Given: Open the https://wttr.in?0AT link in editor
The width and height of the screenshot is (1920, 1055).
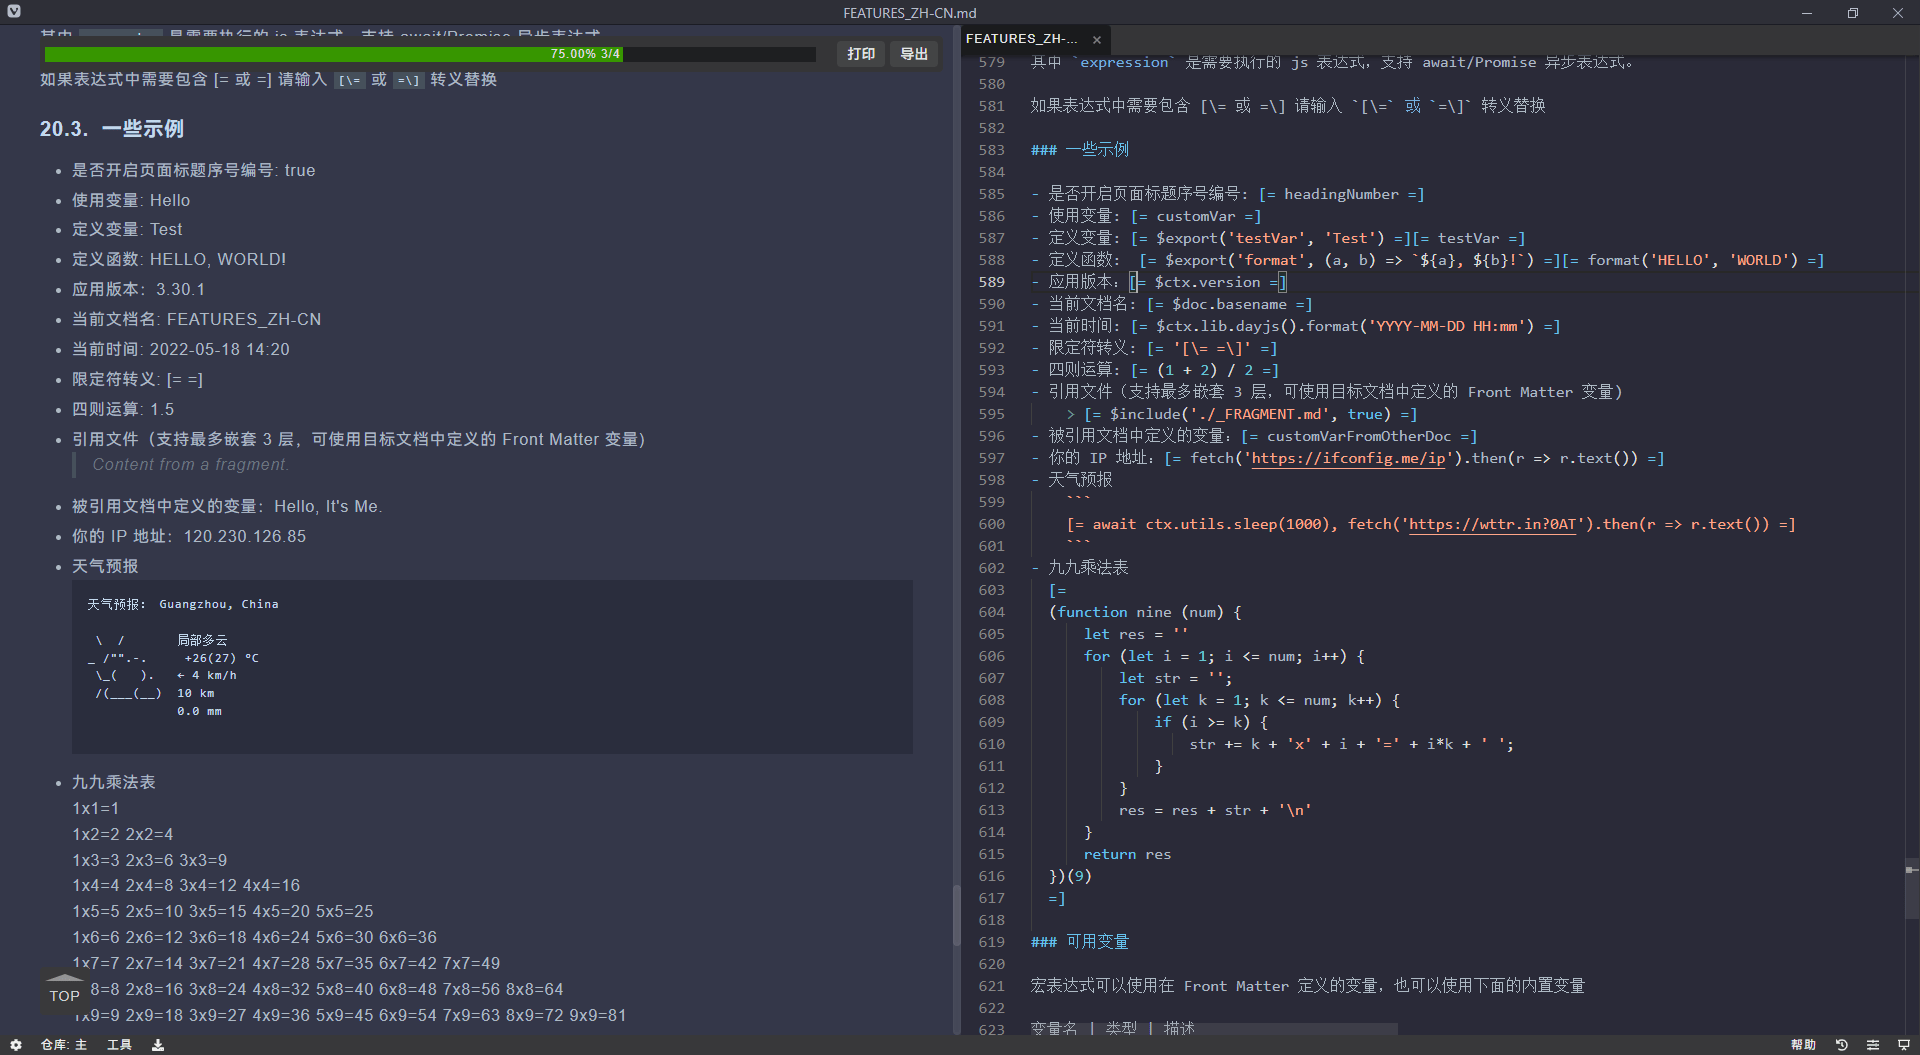Looking at the screenshot, I should click(x=1492, y=524).
